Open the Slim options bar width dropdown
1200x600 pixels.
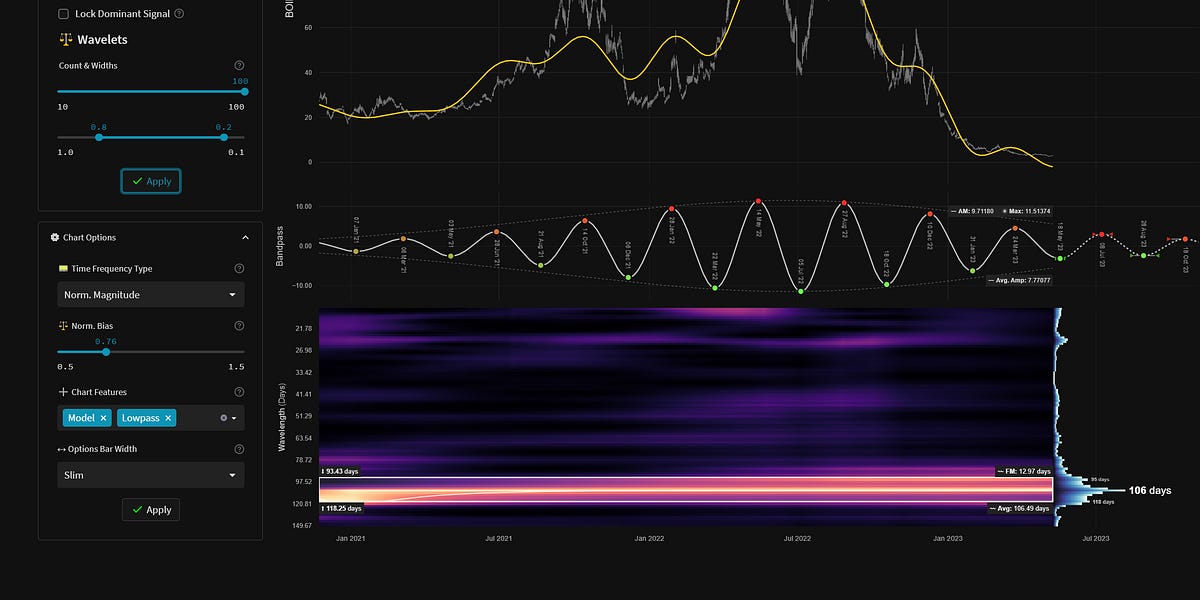pyautogui.click(x=150, y=475)
